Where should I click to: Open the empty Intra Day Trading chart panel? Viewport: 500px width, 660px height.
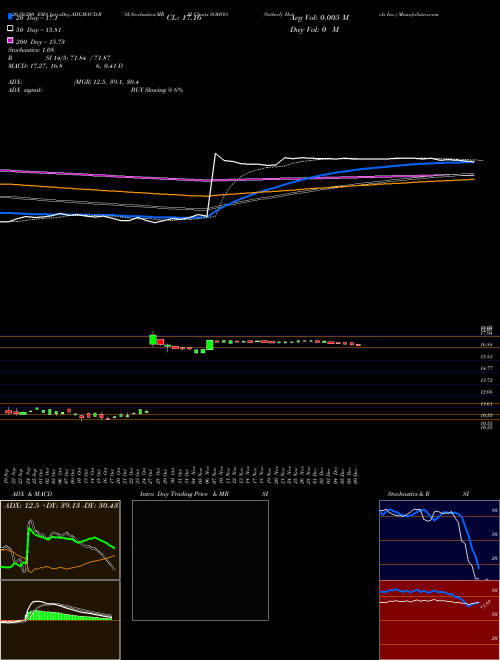(200, 560)
